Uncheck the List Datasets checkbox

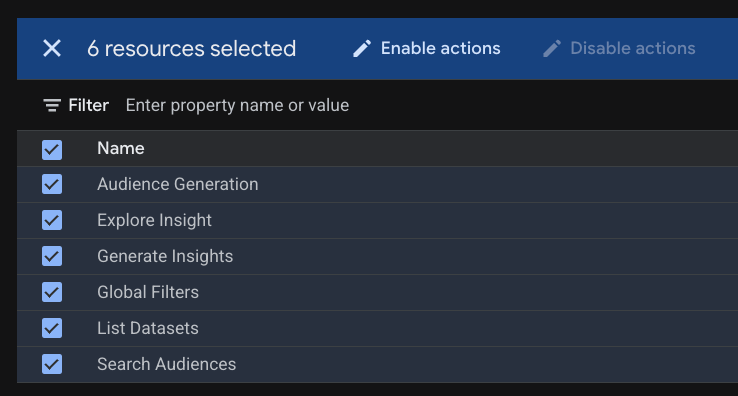[52, 328]
